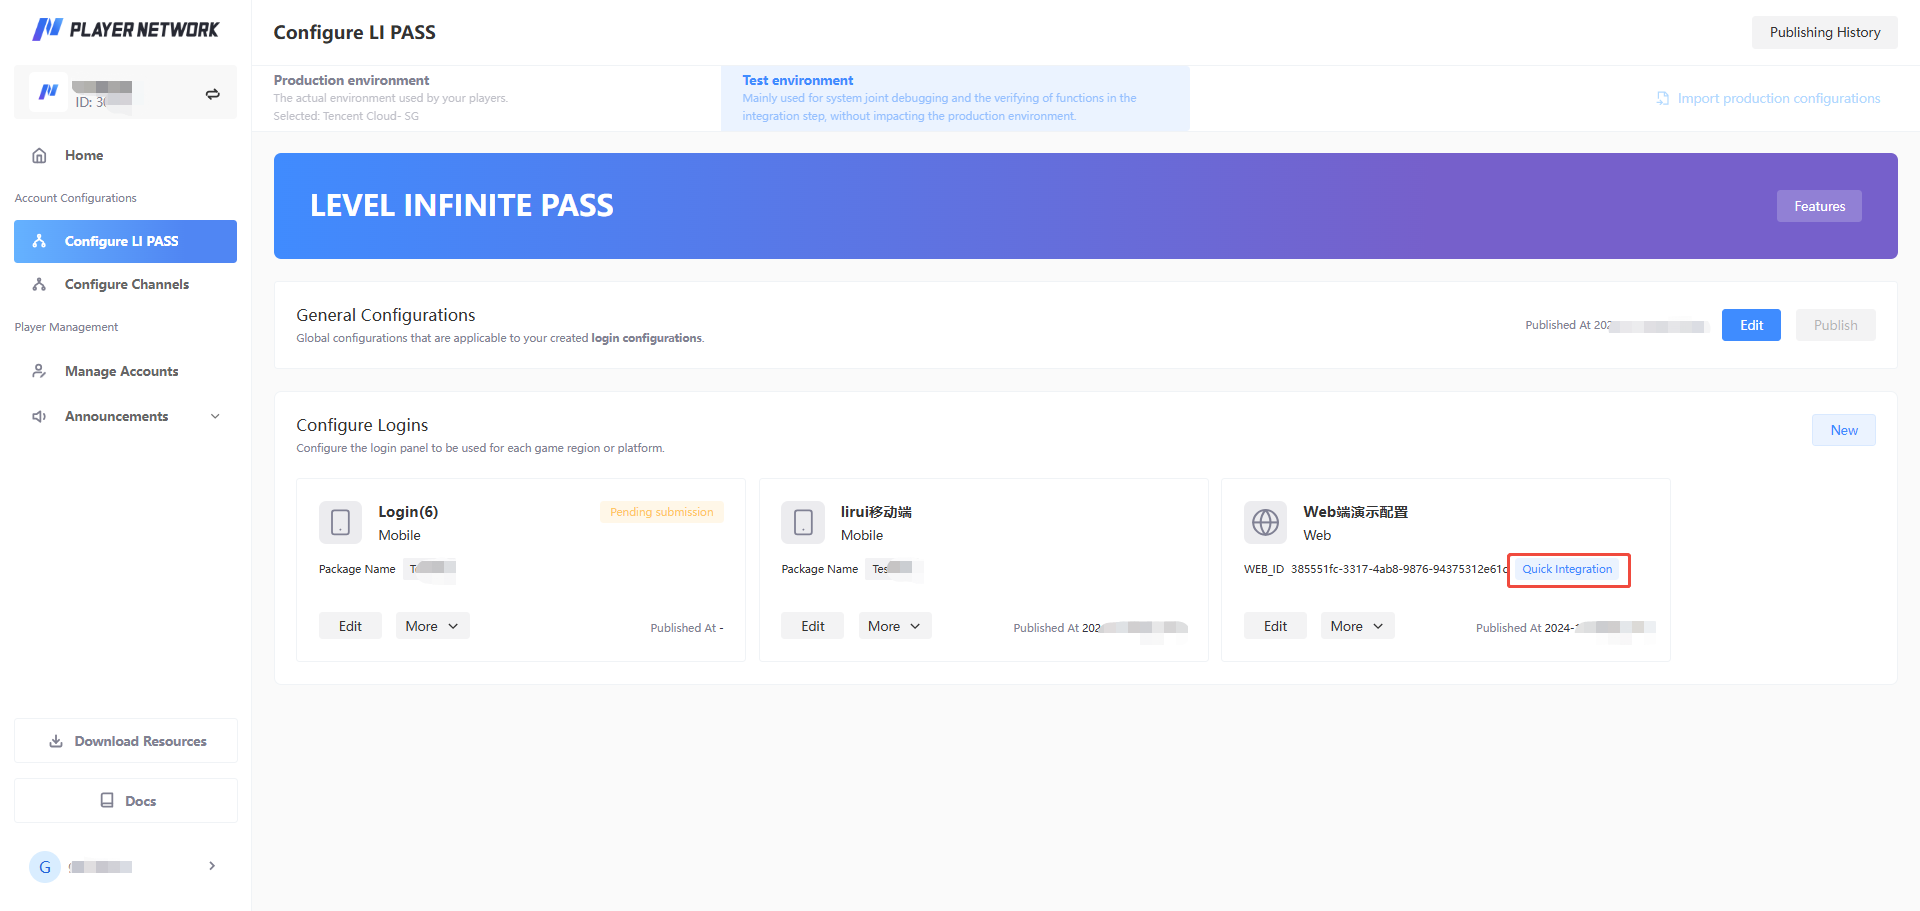Open the More dropdown on Login(6) card
The image size is (1920, 911).
tap(432, 625)
